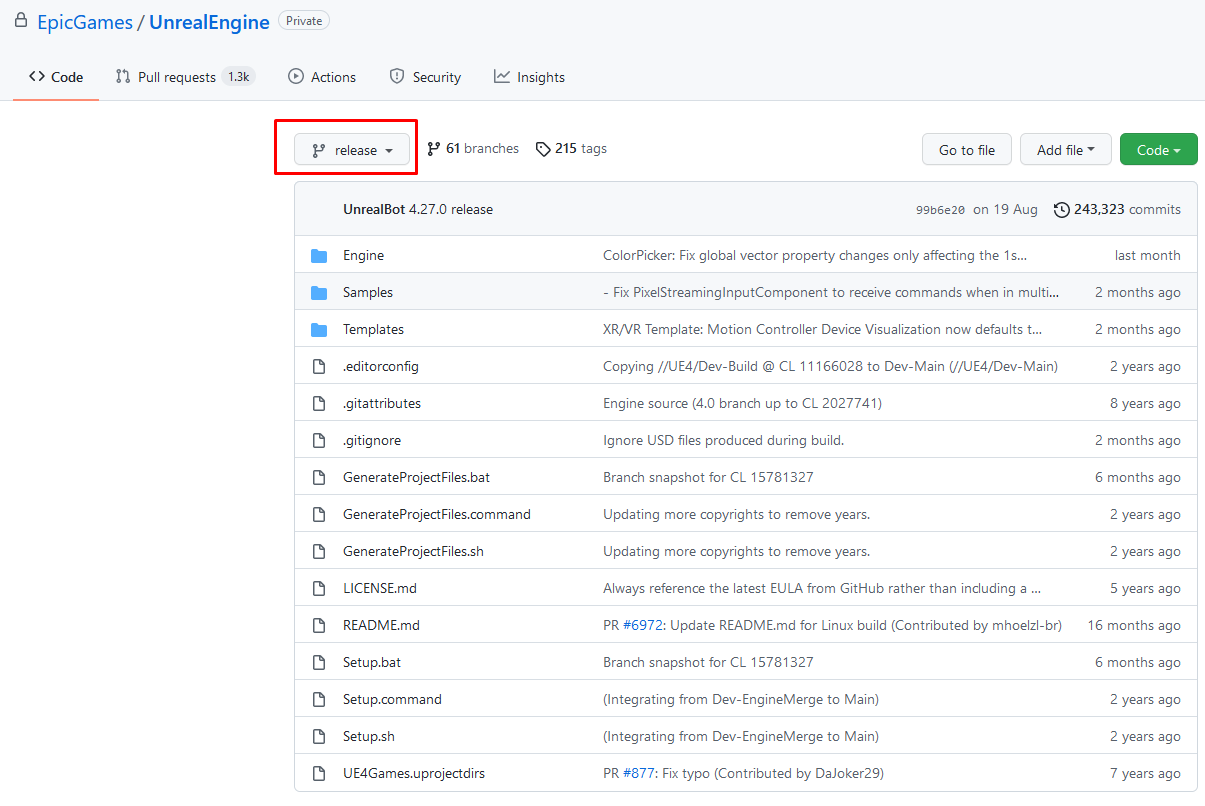This screenshot has height=806, width=1205.
Task: Go to the Security tab
Action: pos(425,77)
